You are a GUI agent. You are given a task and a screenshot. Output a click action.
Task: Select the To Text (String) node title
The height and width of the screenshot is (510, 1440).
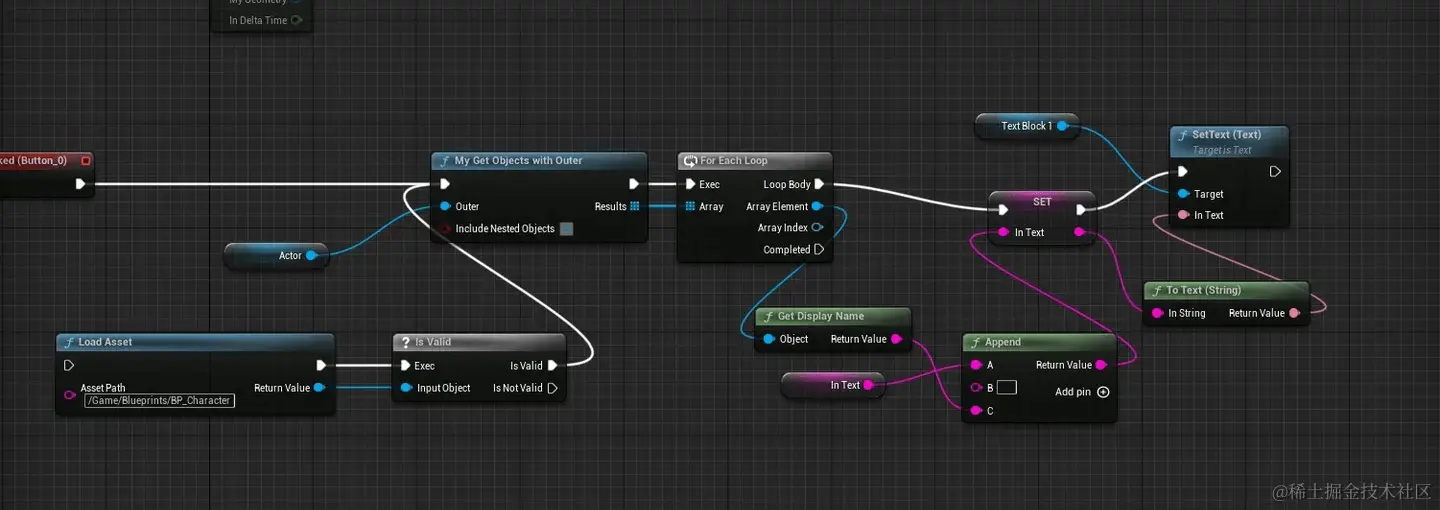[x=1203, y=290]
